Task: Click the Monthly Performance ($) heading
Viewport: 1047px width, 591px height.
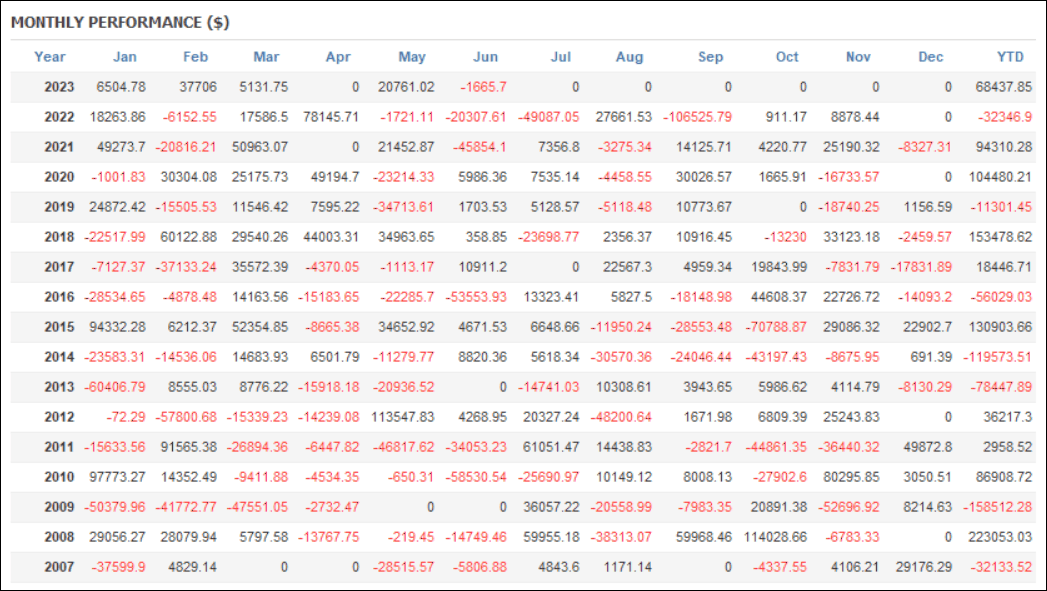Action: pos(120,23)
